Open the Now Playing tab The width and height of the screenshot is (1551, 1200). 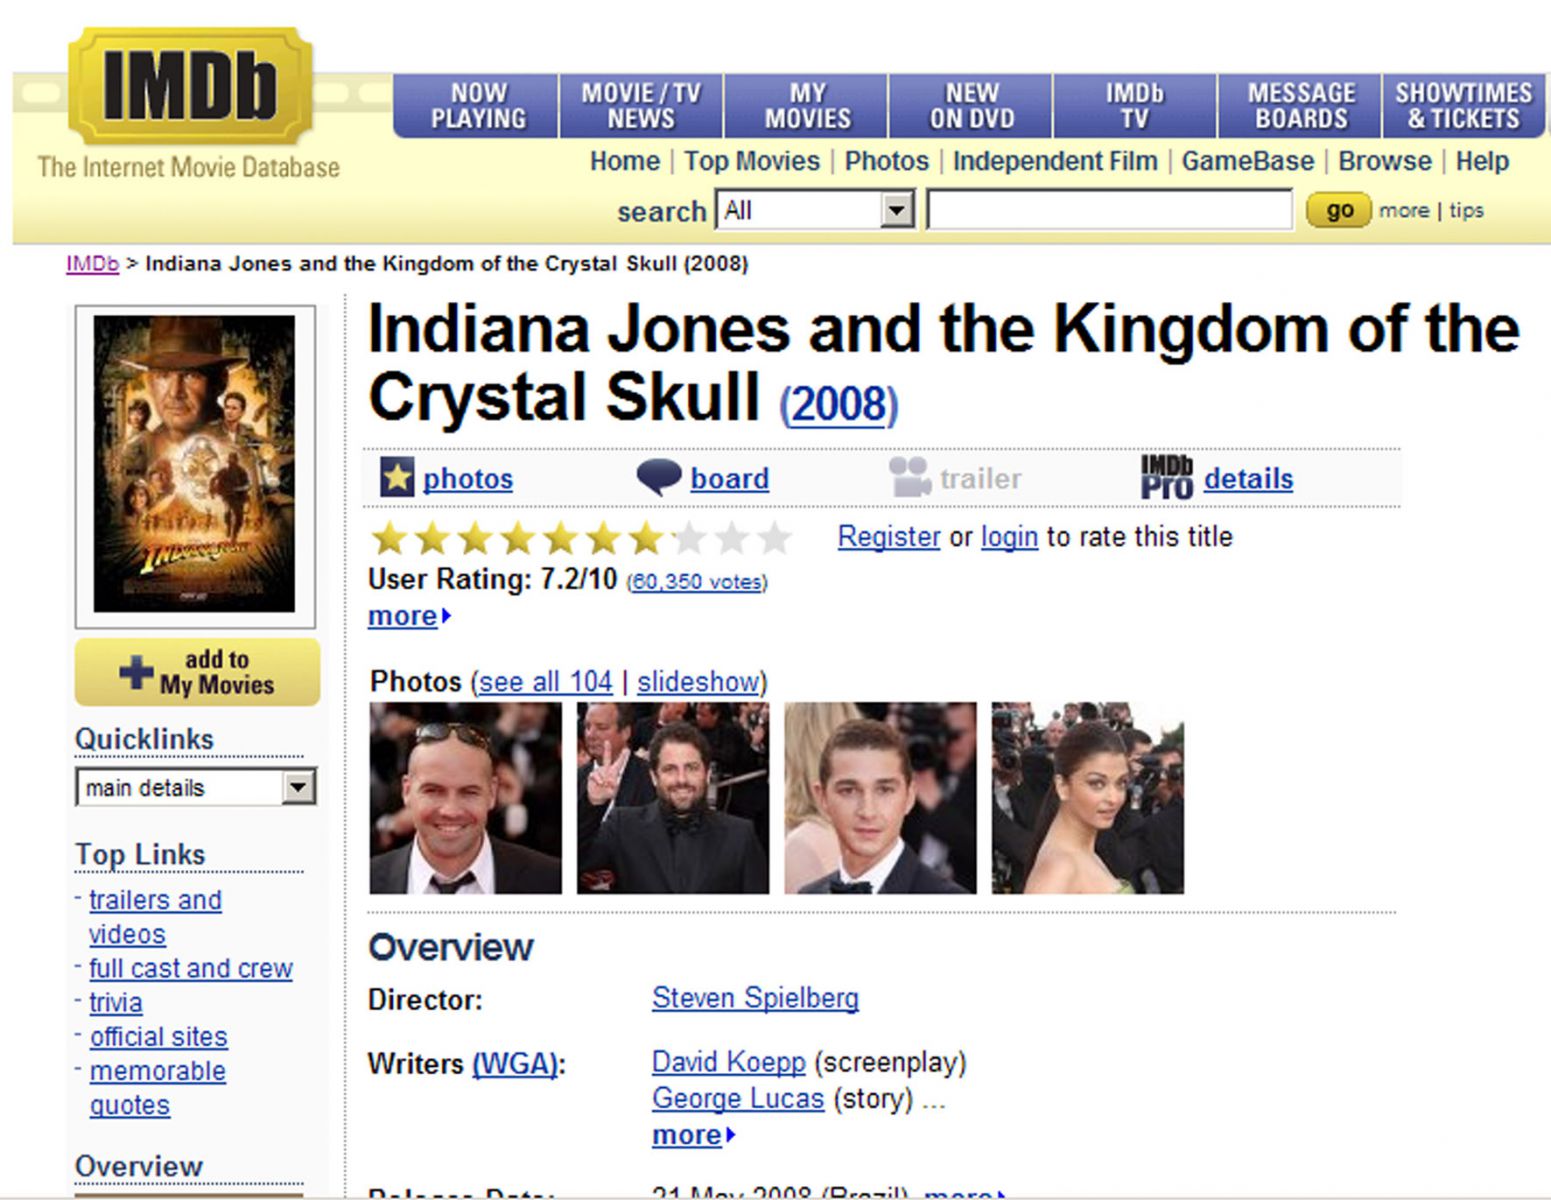coord(477,106)
